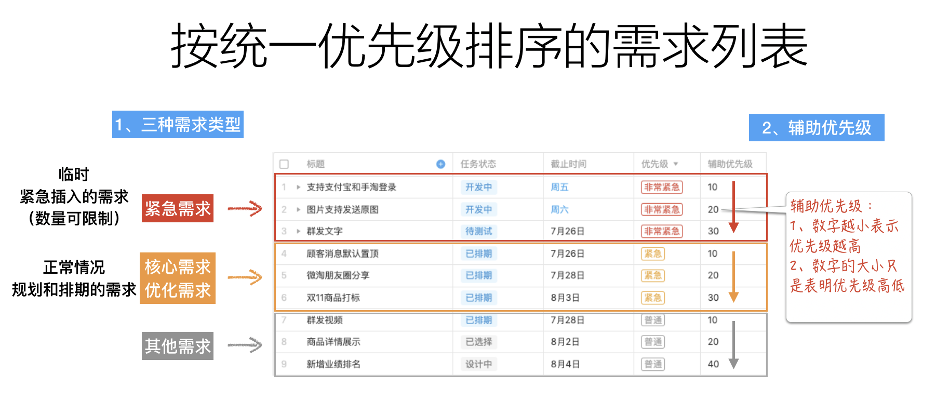Click the 8月4日 deadline cell
The width and height of the screenshot is (936, 402).
click(565, 364)
